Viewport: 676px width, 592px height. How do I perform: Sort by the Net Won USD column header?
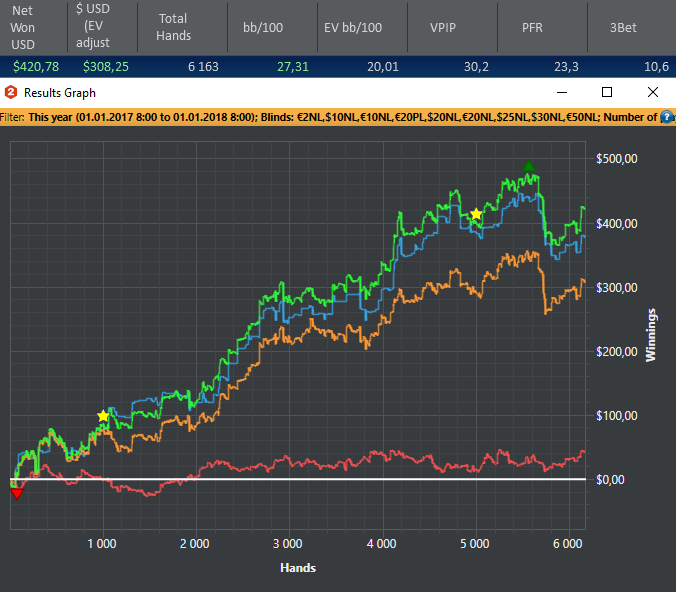click(x=22, y=28)
